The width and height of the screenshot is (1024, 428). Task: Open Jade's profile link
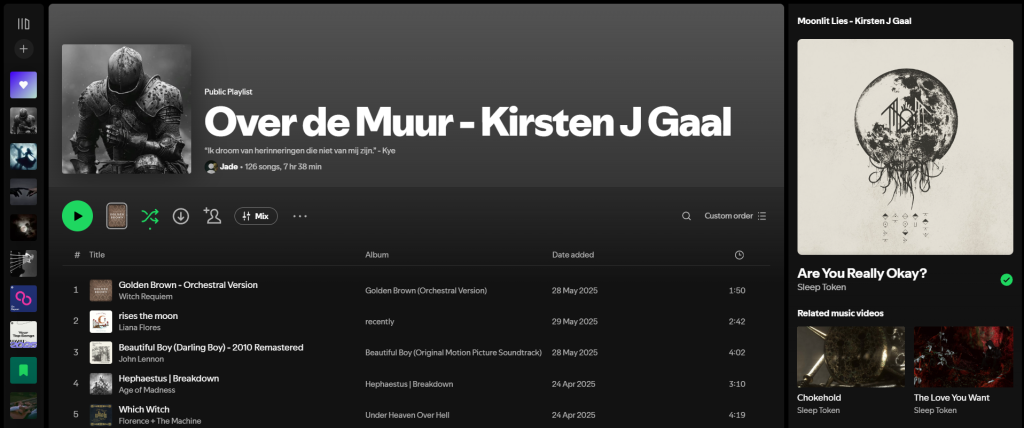click(228, 166)
